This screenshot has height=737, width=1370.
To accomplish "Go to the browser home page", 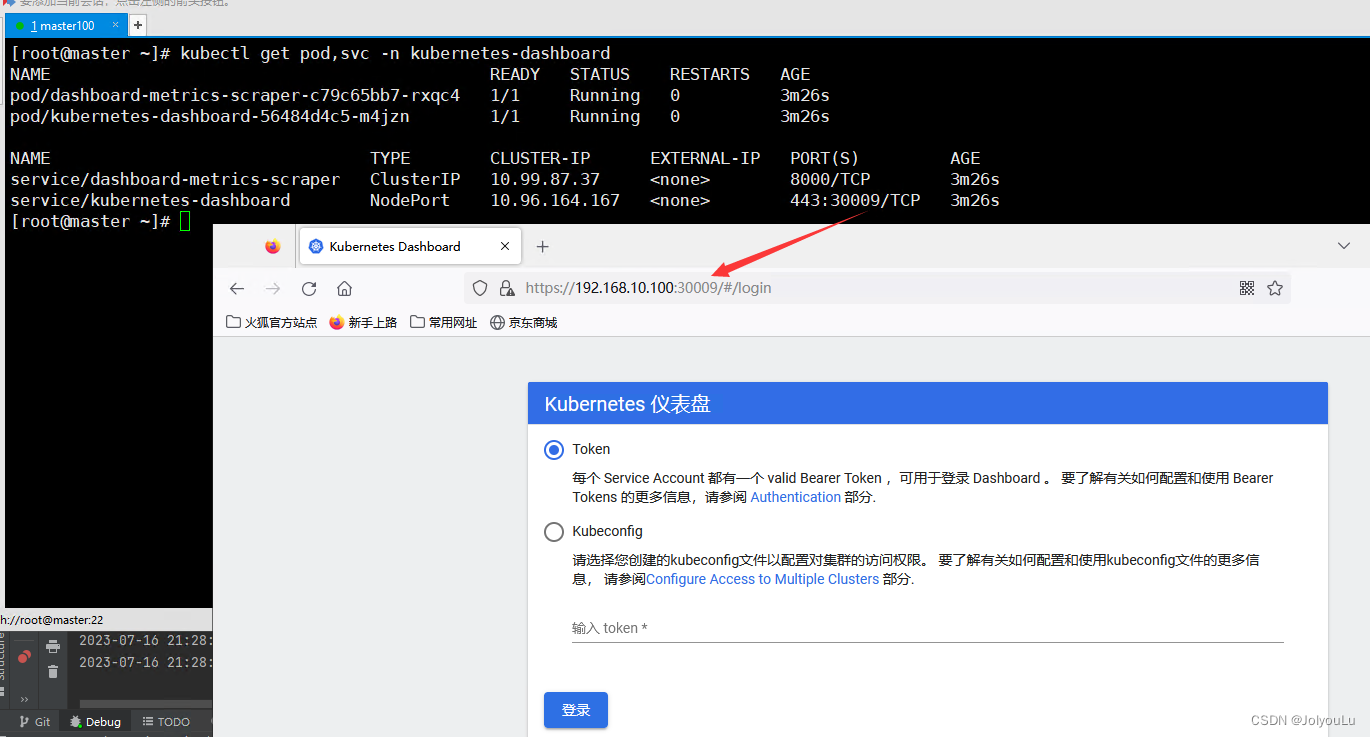I will pyautogui.click(x=344, y=288).
